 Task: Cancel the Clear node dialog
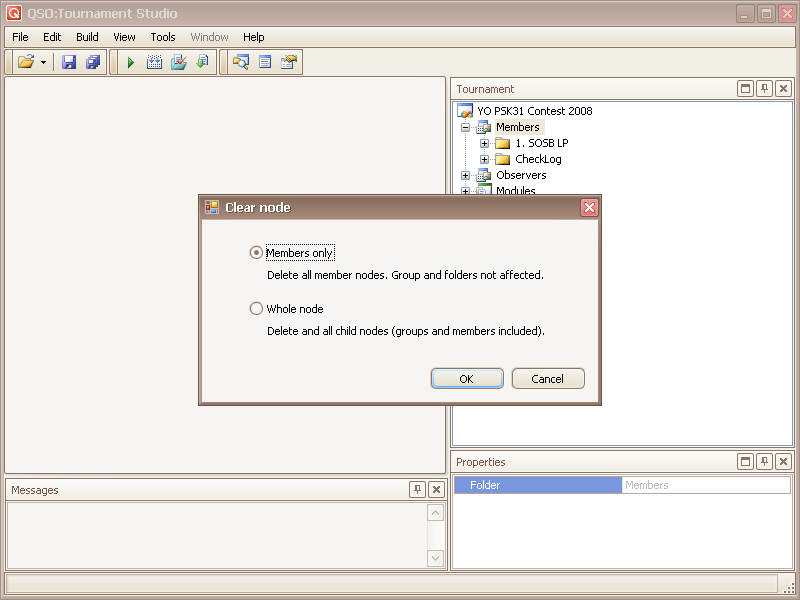(548, 379)
